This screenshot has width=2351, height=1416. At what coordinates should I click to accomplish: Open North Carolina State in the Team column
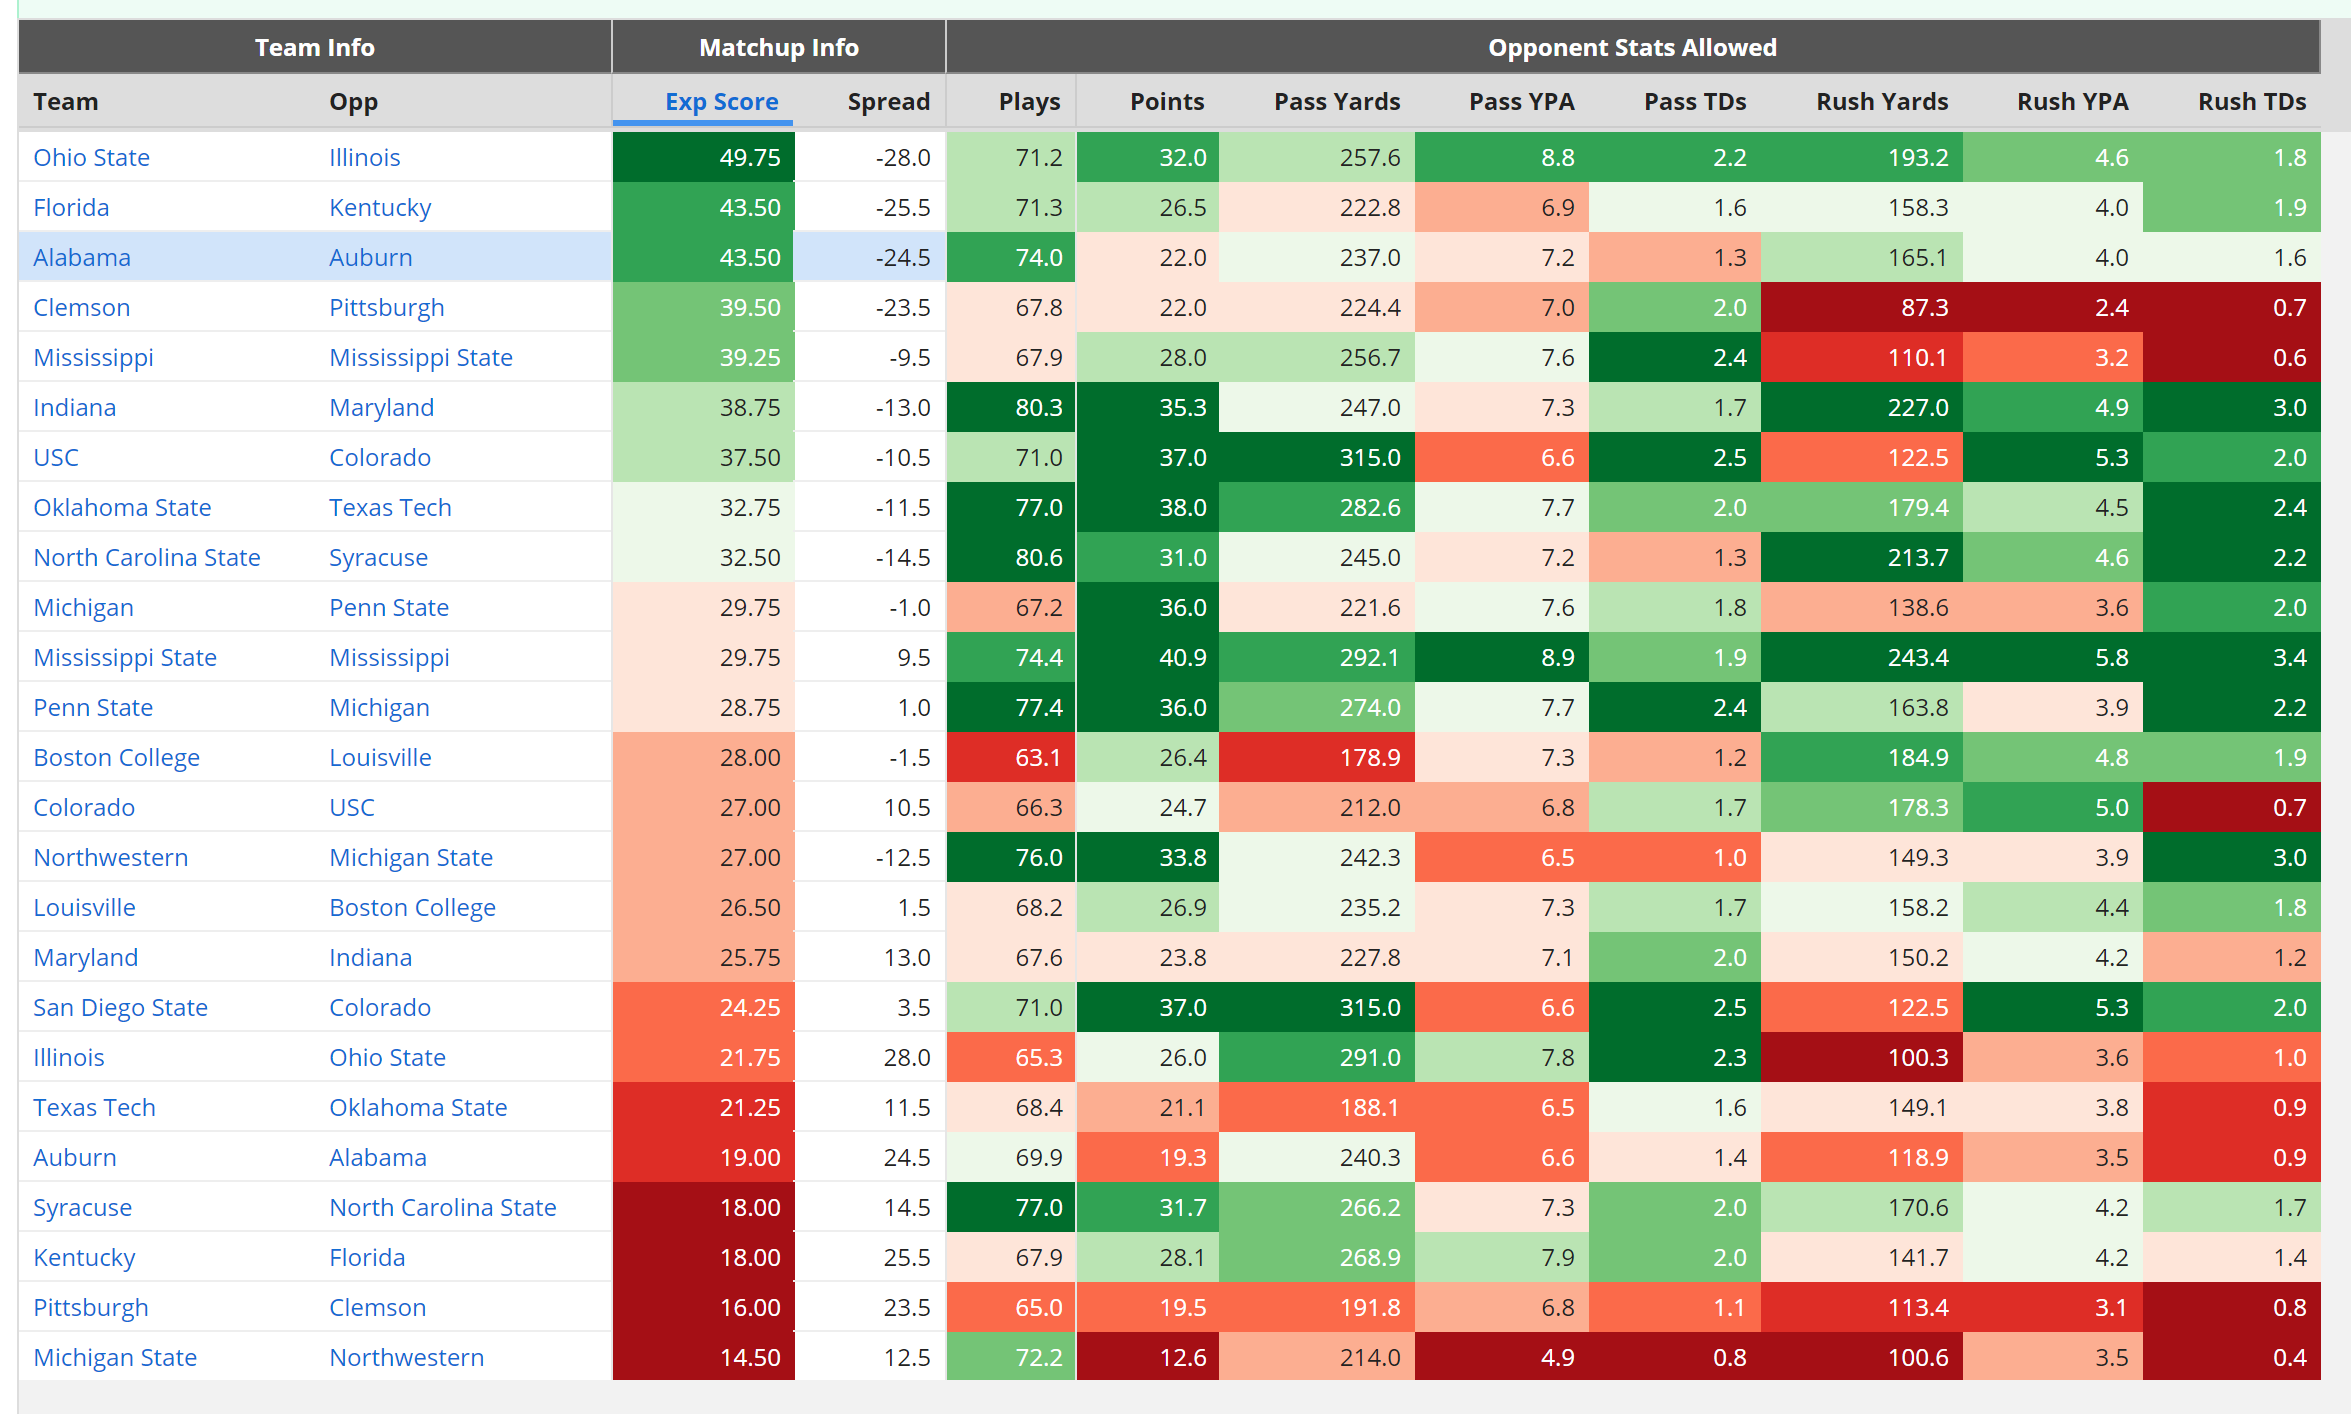pyautogui.click(x=146, y=557)
